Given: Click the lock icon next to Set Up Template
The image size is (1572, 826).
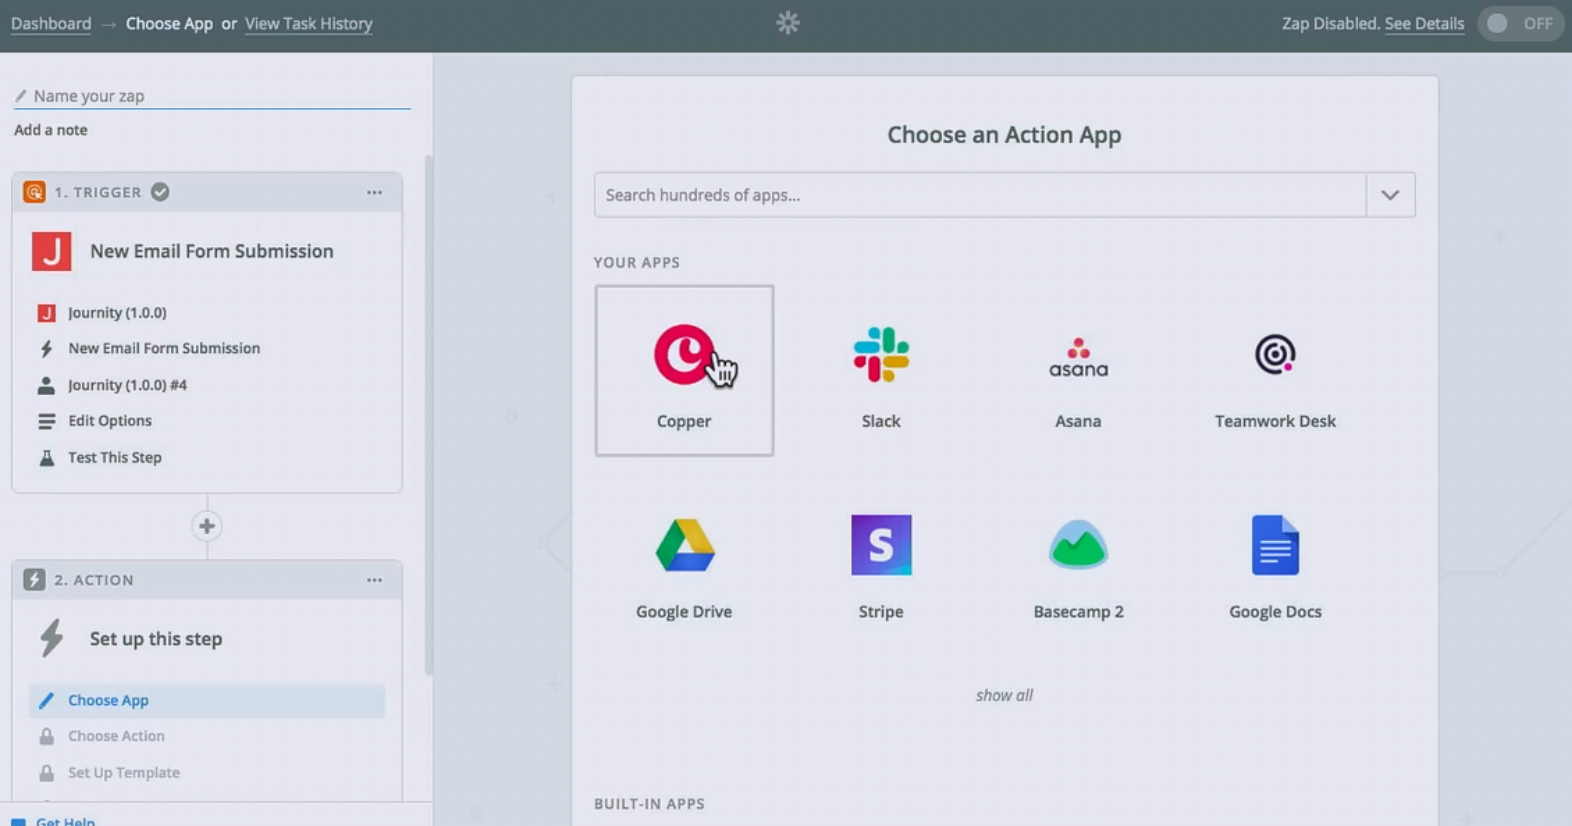Looking at the screenshot, I should [46, 773].
